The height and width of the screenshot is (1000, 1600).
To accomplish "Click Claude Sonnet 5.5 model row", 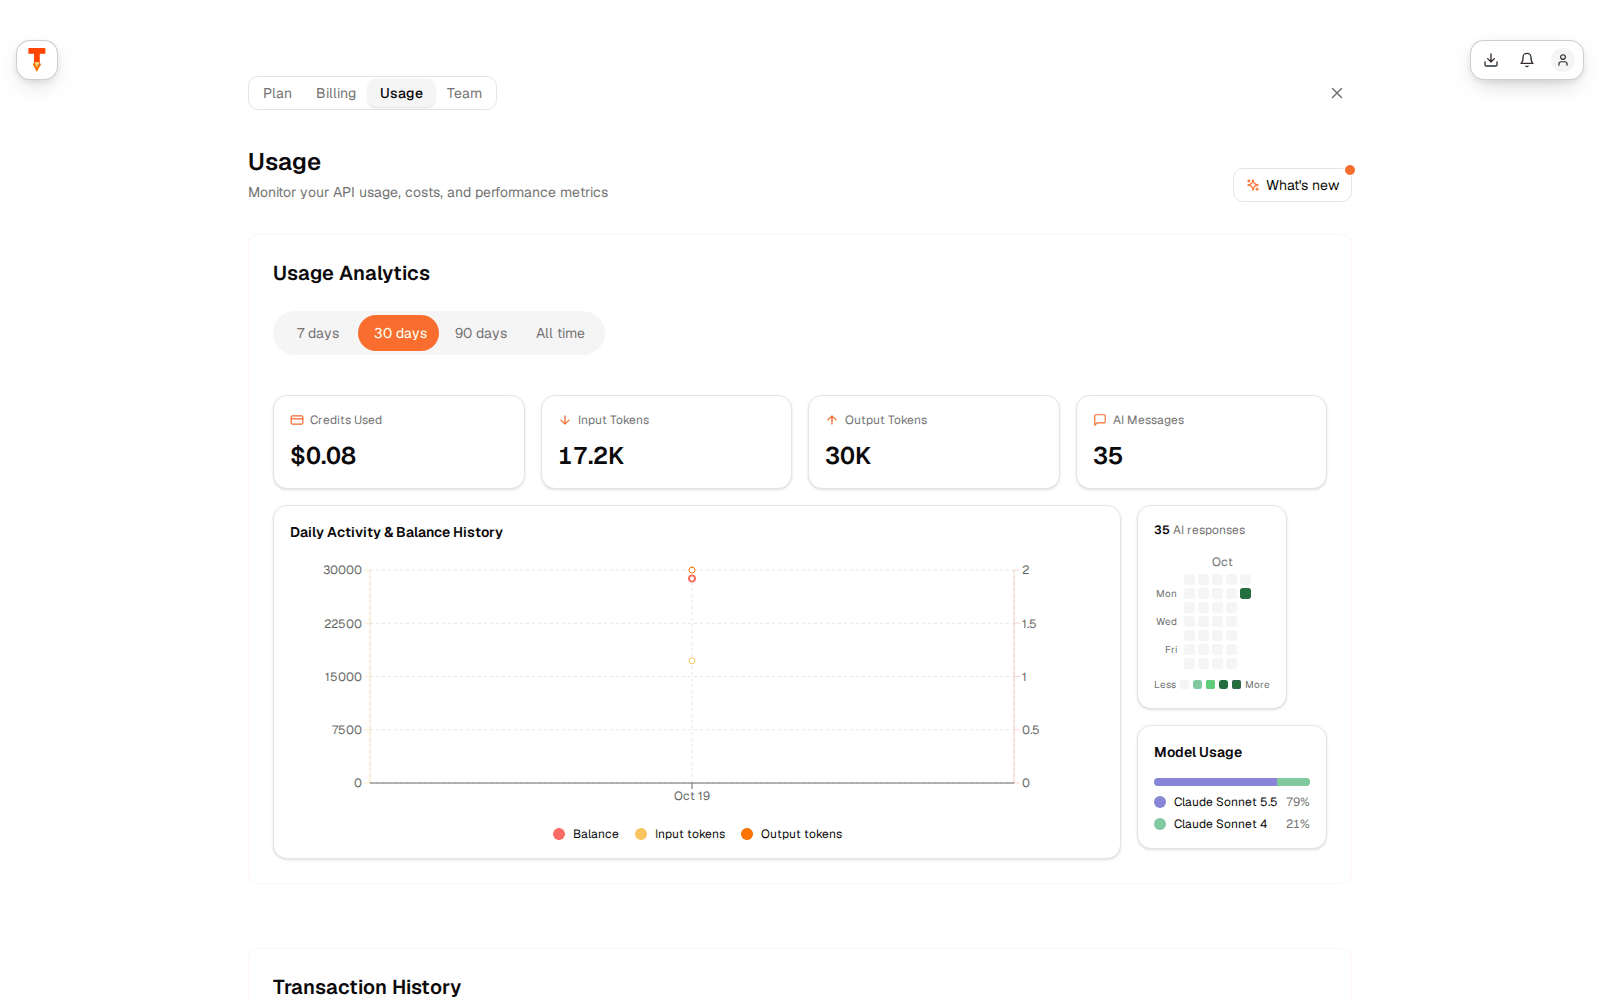I will 1232,802.
